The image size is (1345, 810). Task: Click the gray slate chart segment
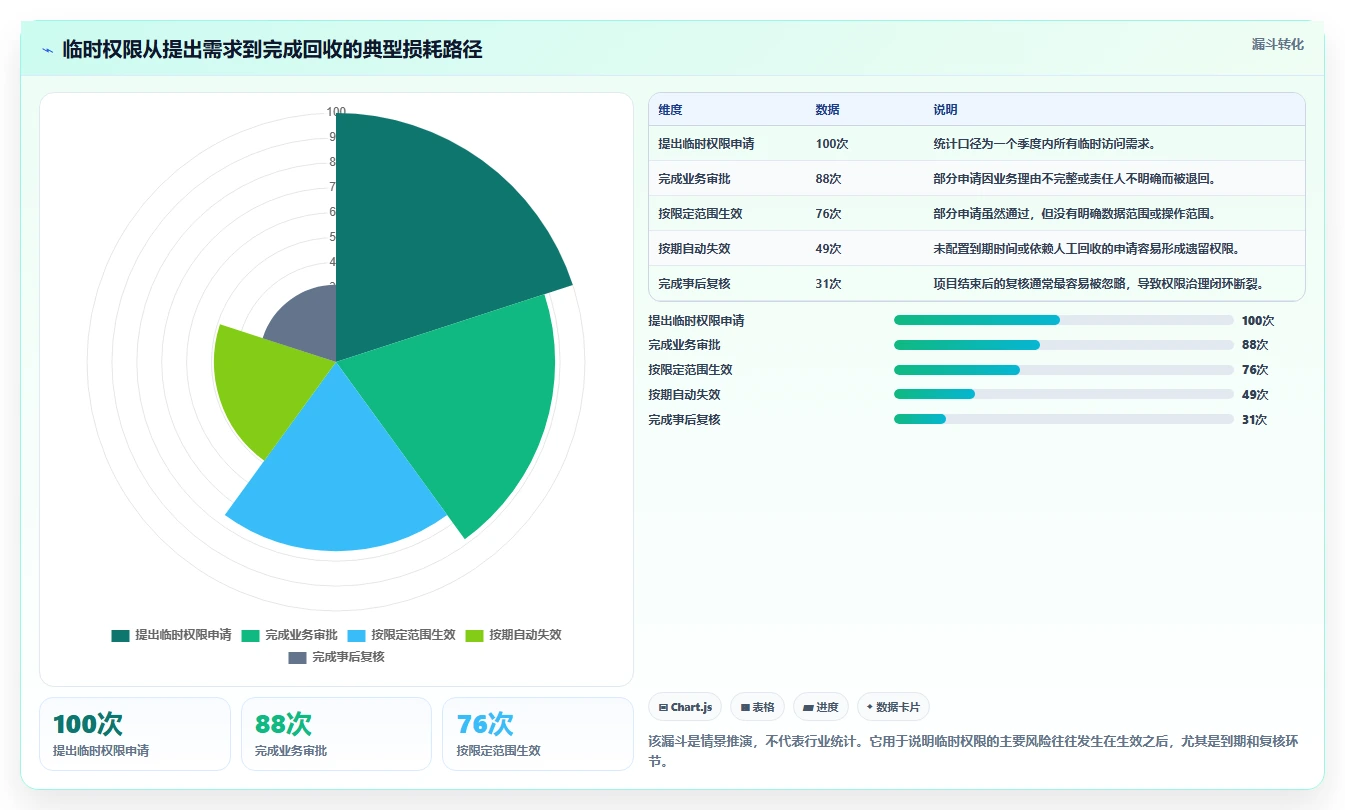tap(305, 325)
